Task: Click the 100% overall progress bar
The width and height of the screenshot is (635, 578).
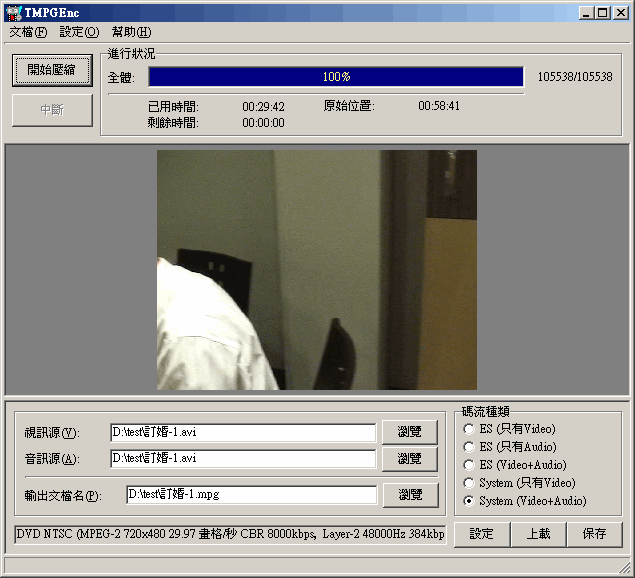Action: (x=336, y=77)
